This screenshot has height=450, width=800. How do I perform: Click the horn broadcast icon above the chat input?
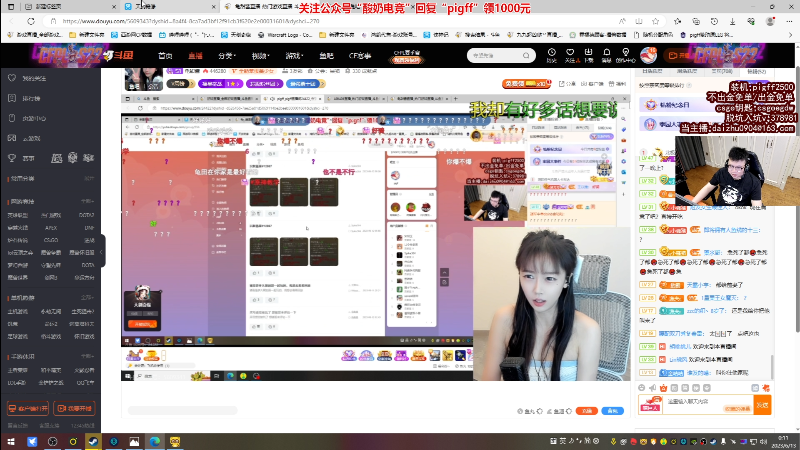(x=653, y=388)
